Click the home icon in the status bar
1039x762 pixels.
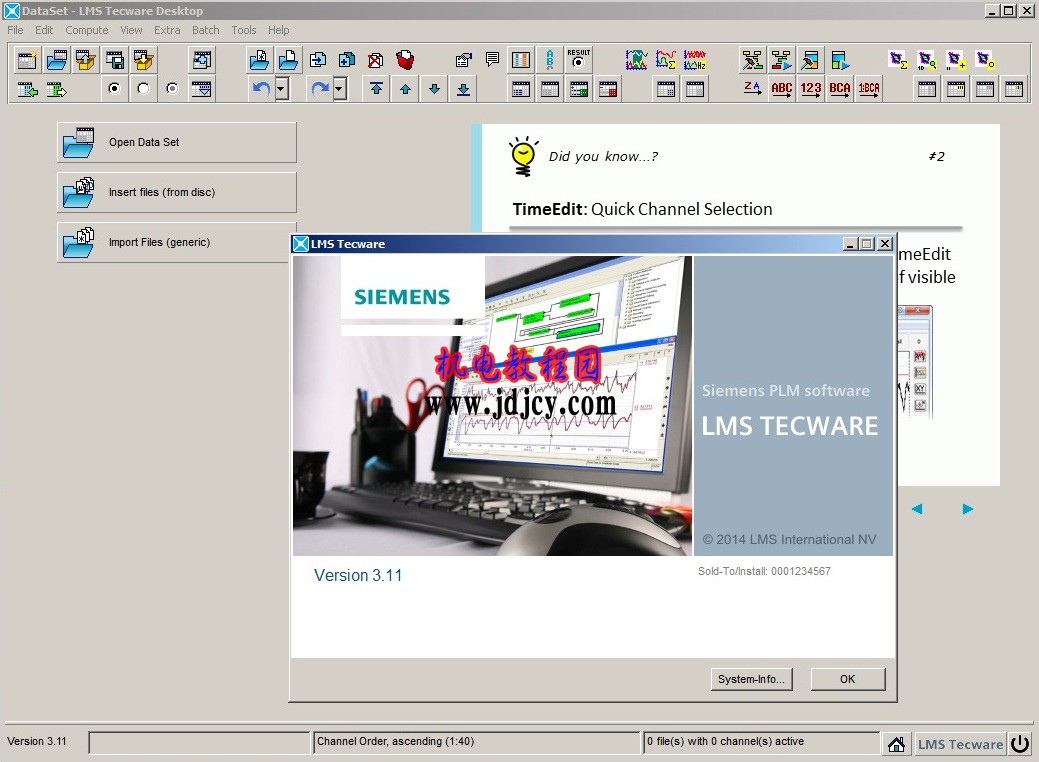pos(897,744)
